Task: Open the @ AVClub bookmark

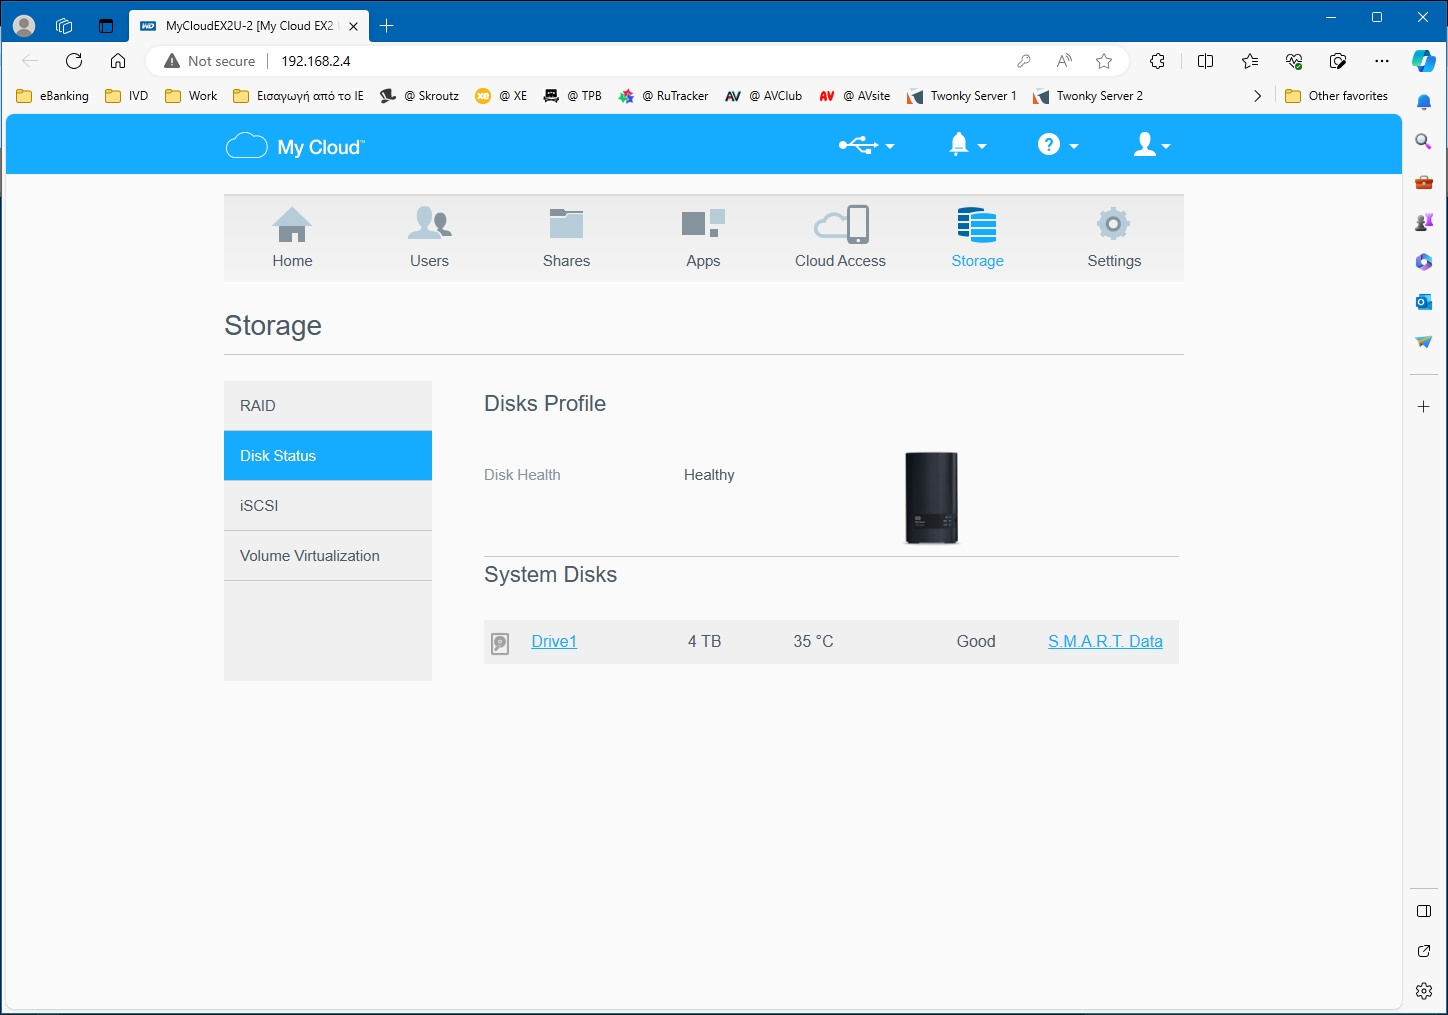Action: [763, 96]
